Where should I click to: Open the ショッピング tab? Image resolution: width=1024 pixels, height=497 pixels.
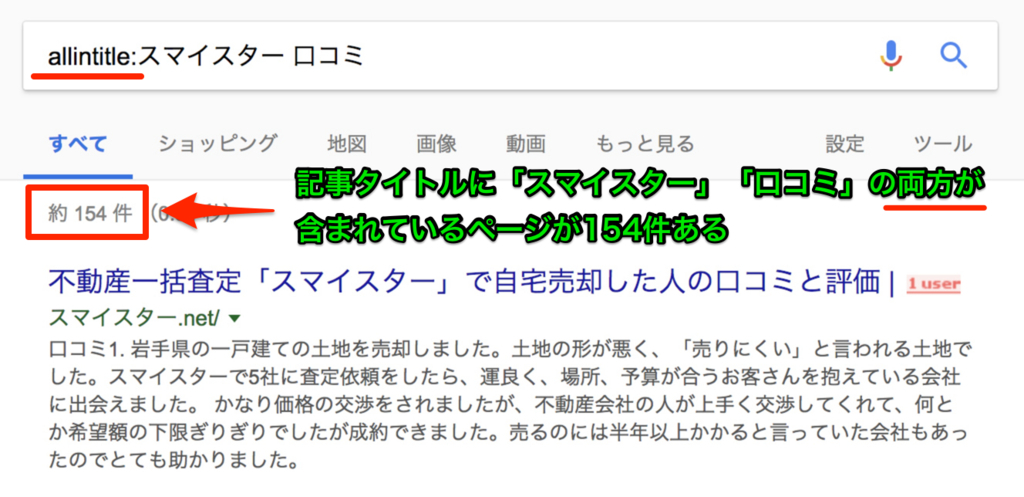[x=218, y=144]
